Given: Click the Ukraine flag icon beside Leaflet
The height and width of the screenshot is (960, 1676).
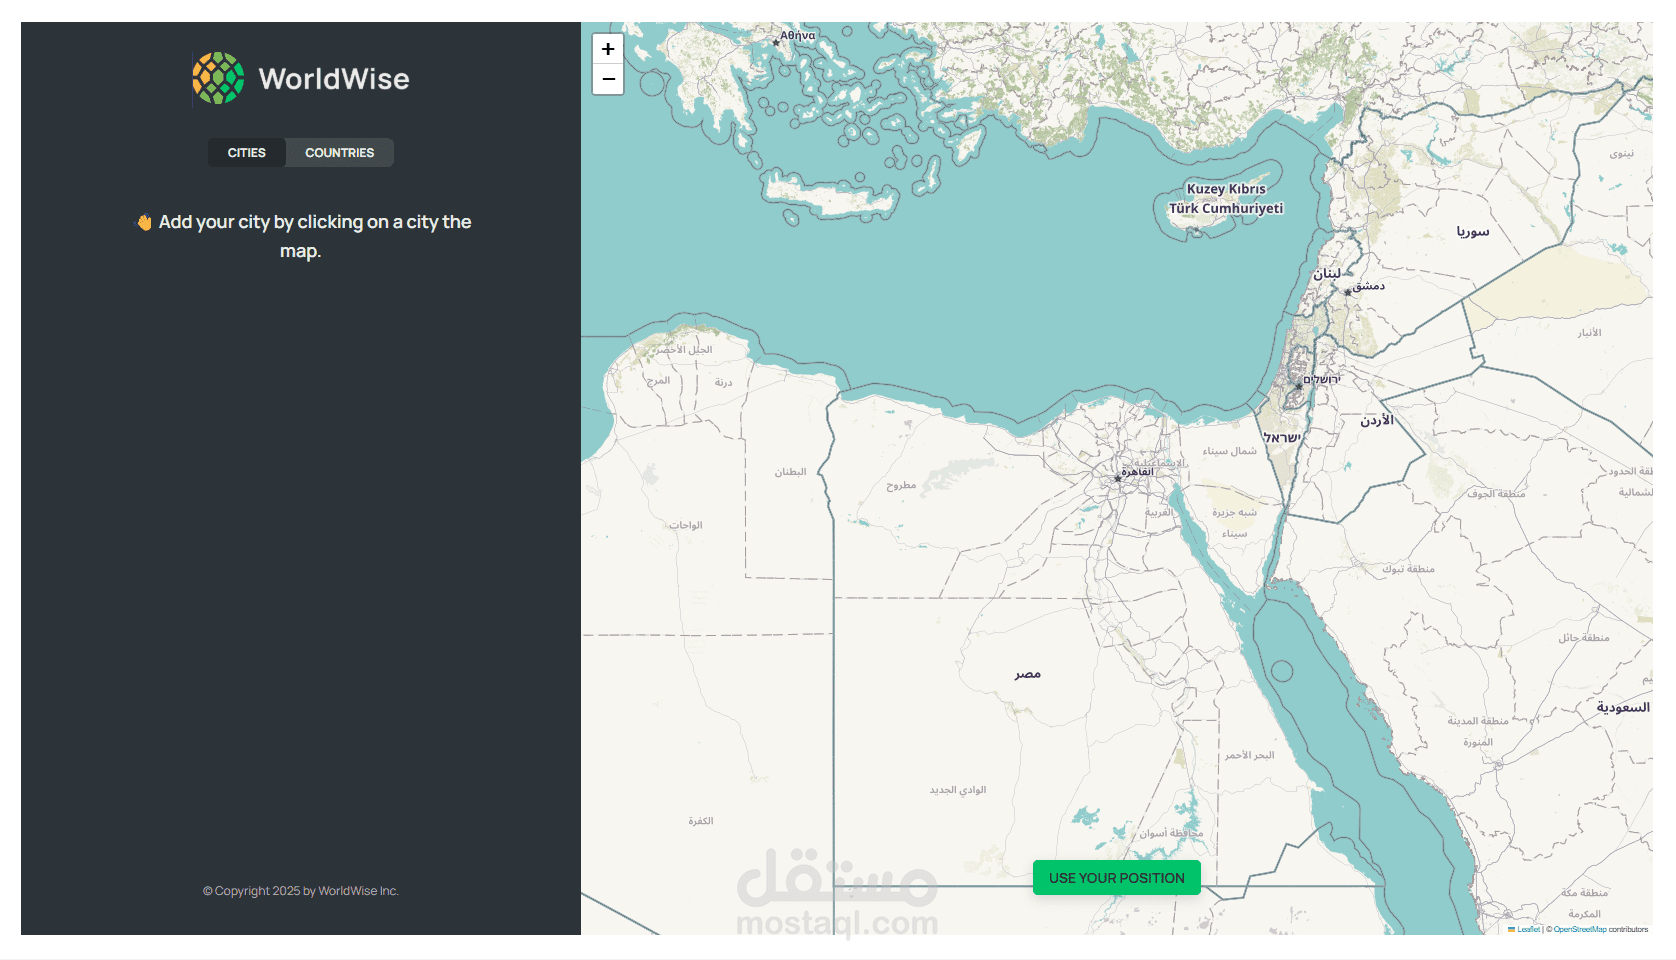Looking at the screenshot, I should [x=1511, y=929].
